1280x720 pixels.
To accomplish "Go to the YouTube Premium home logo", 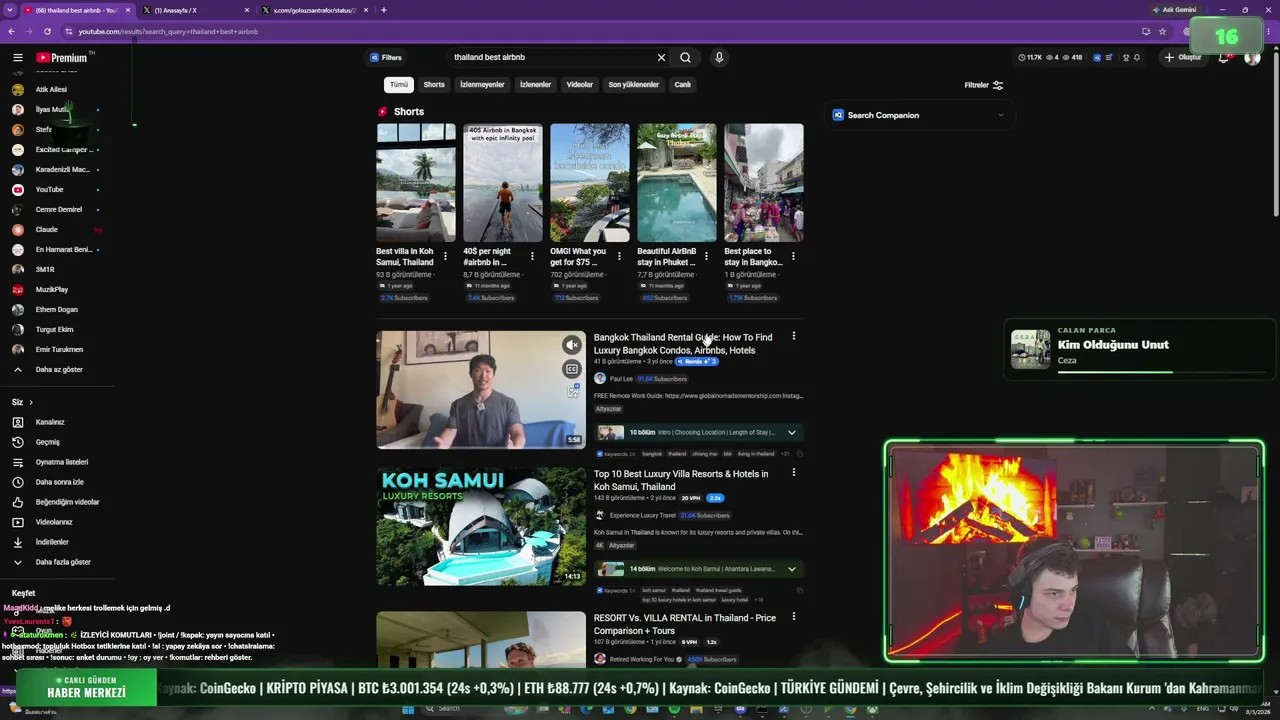I will (62, 58).
